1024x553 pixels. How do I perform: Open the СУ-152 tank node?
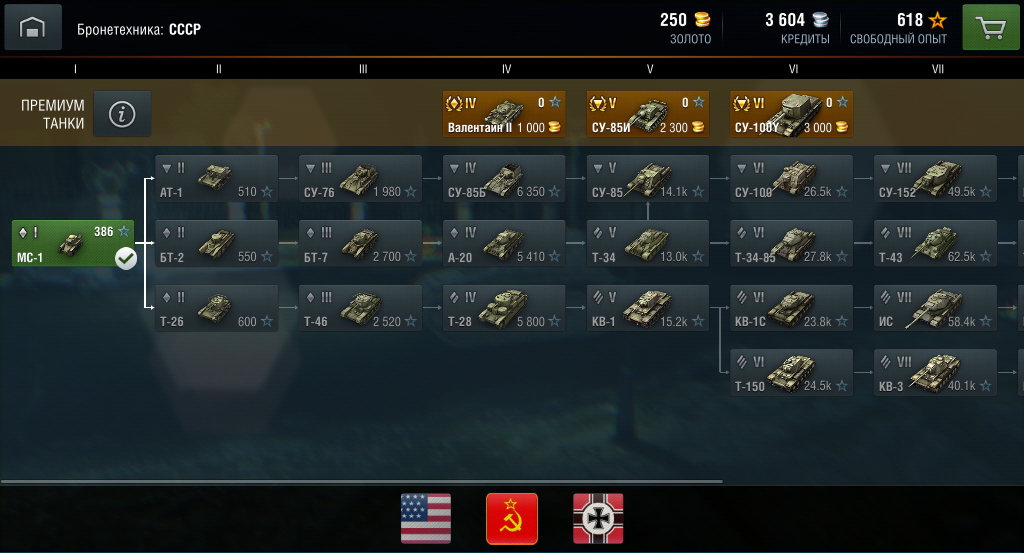point(935,179)
